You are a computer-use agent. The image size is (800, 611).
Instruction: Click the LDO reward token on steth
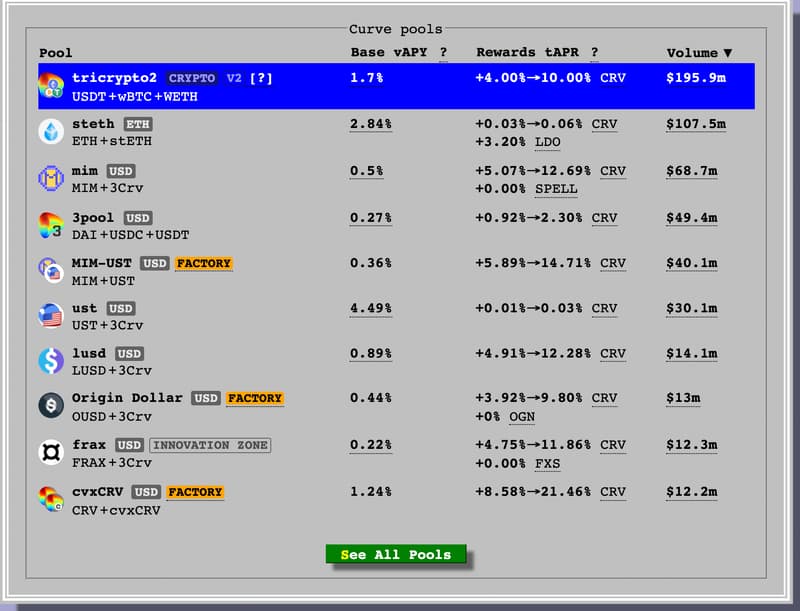(x=548, y=143)
